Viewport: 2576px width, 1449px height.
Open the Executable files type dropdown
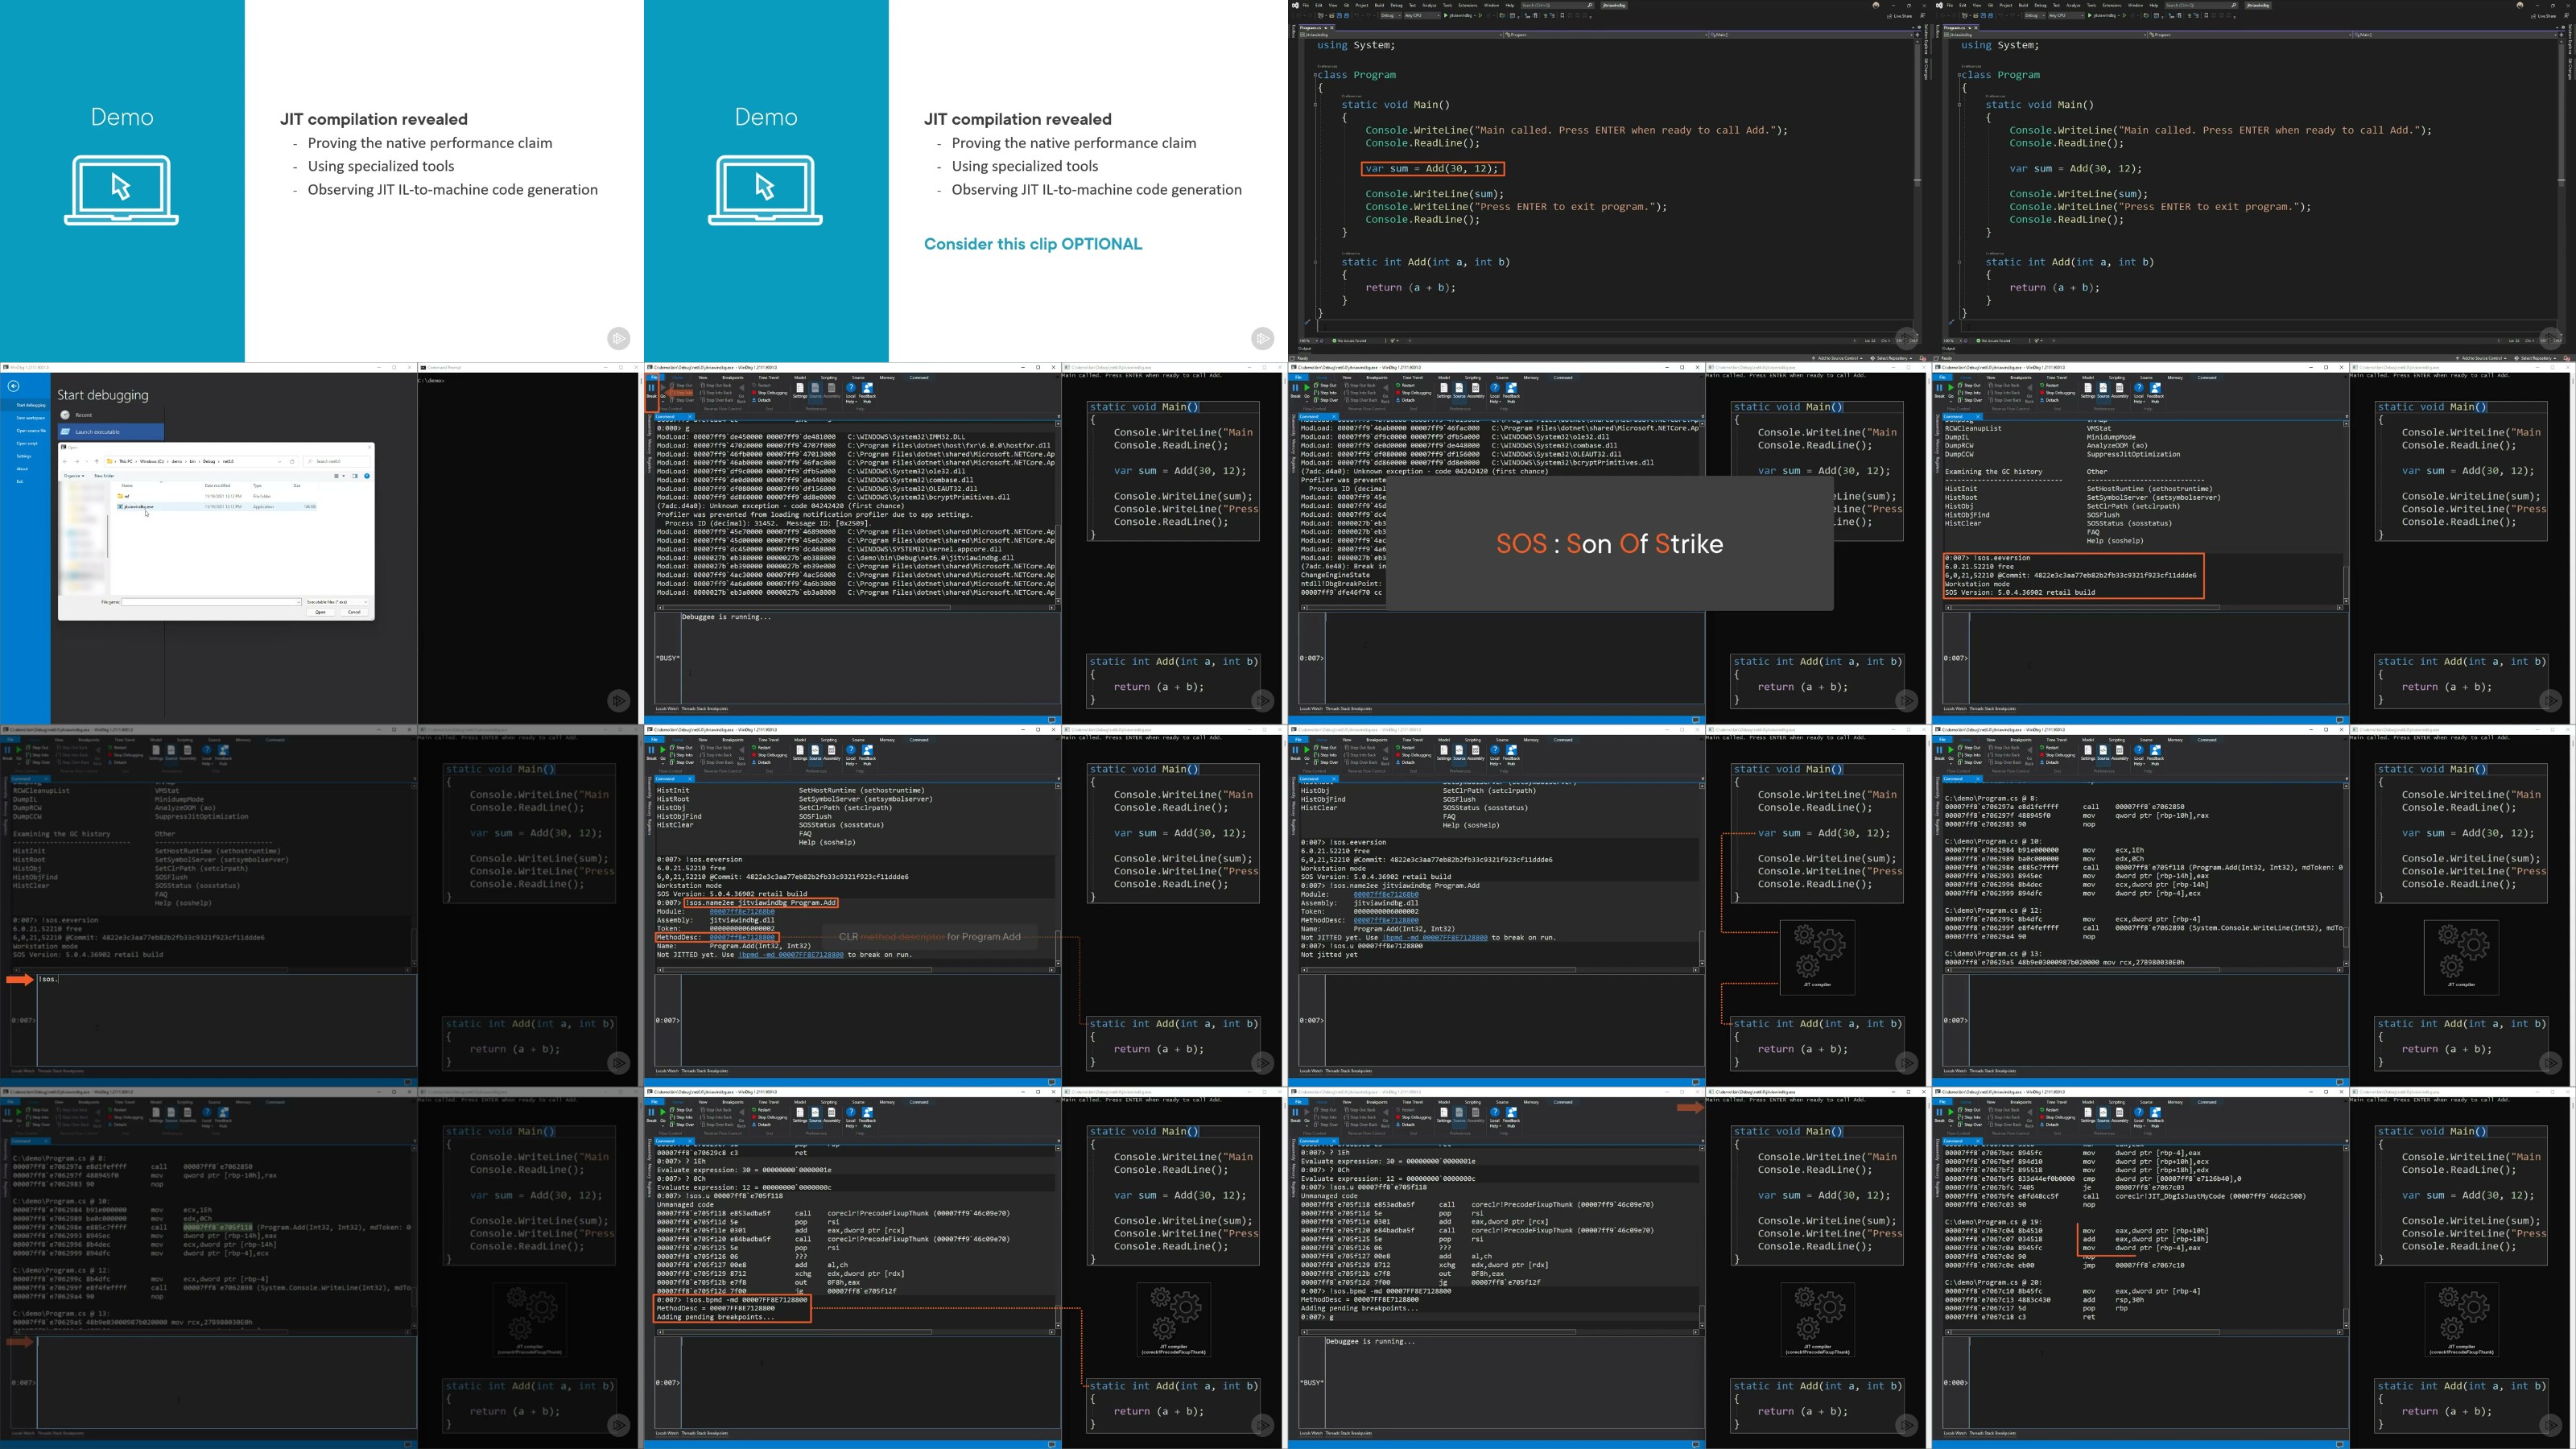[337, 602]
